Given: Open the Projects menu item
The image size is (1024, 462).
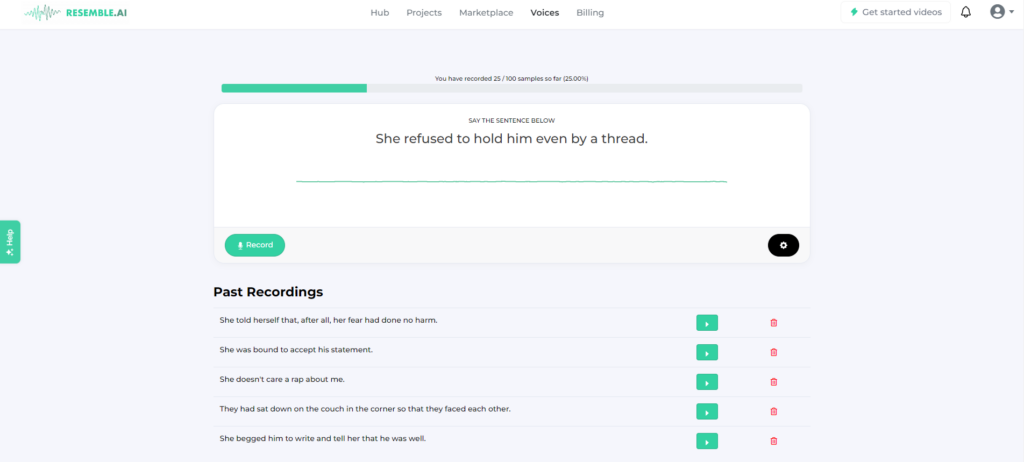Looking at the screenshot, I should click(424, 13).
